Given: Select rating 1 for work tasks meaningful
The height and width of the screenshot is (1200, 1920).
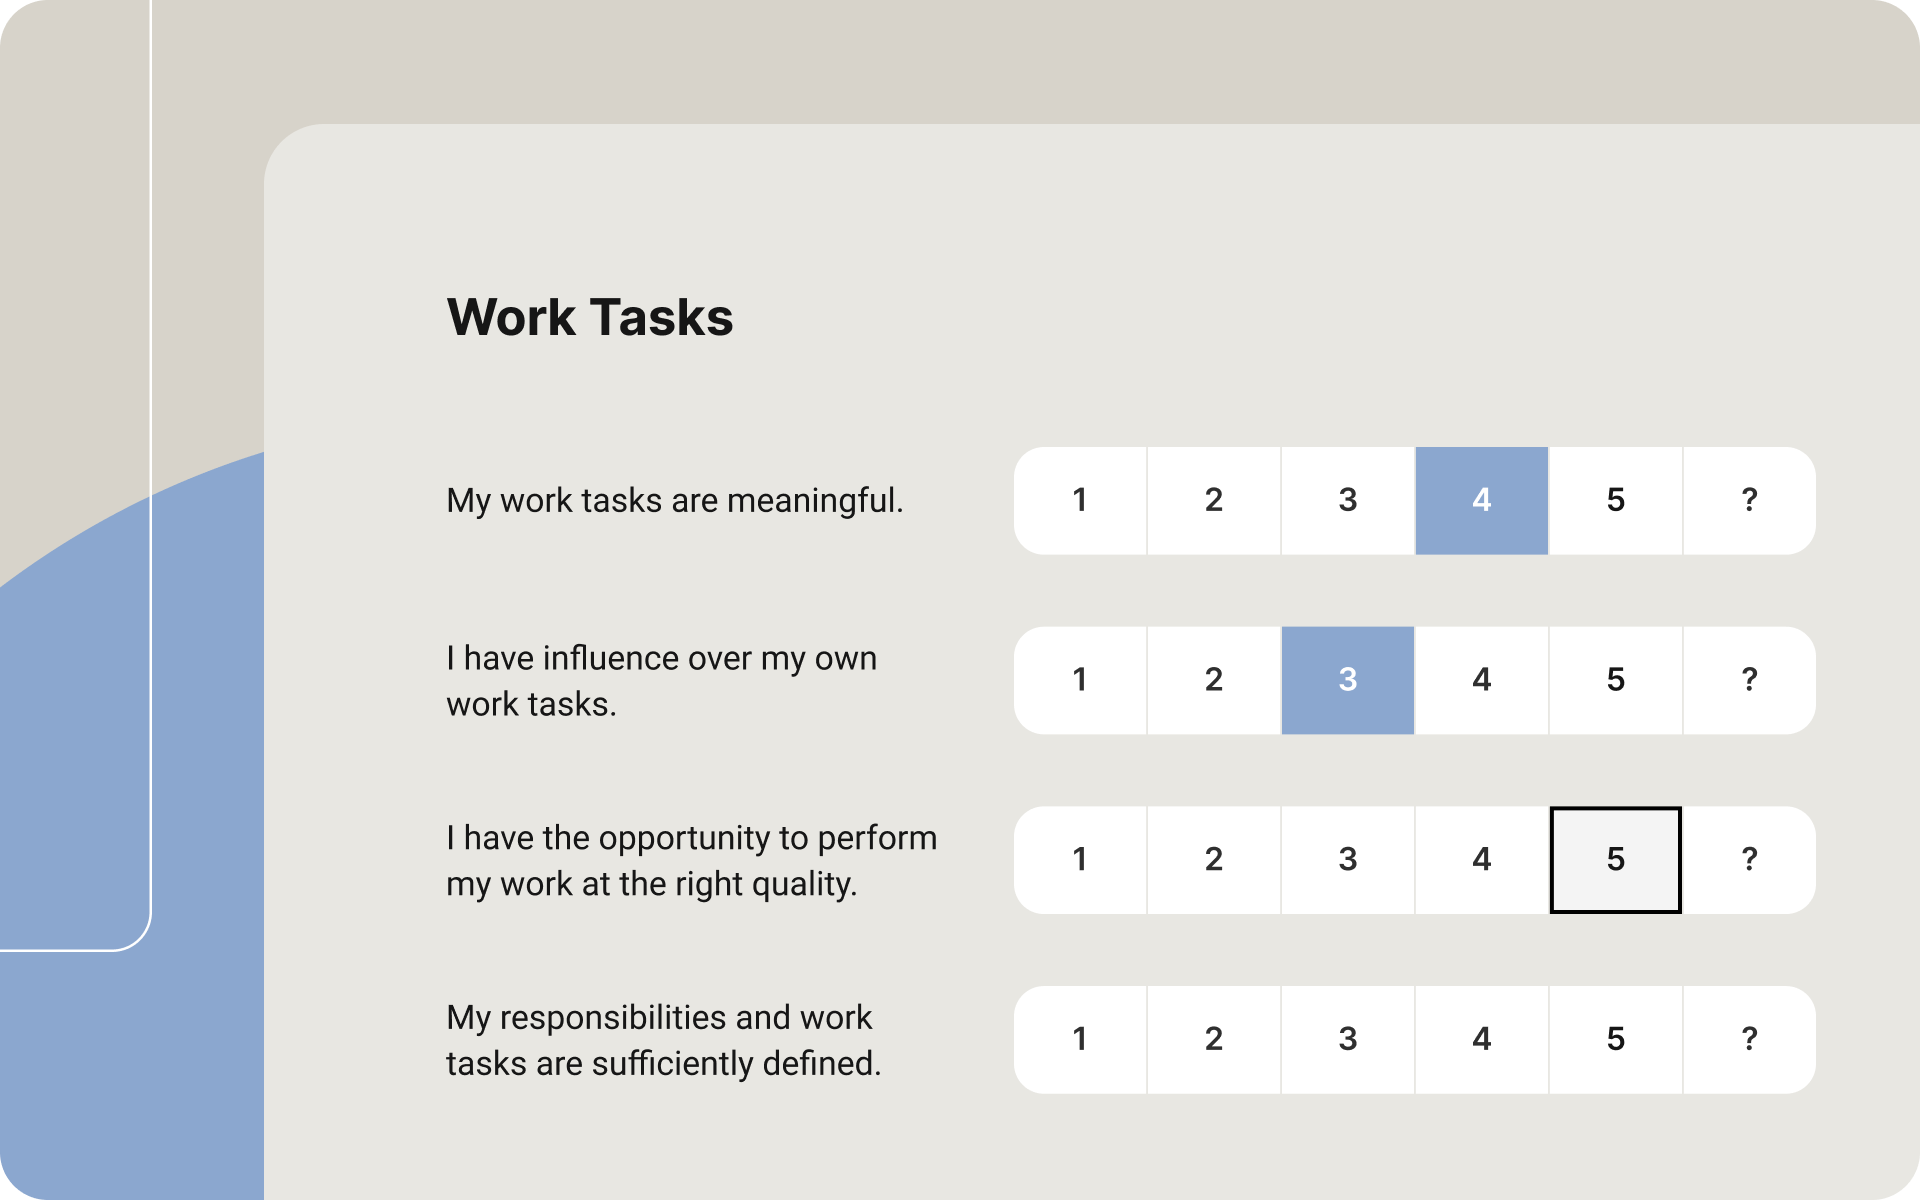Looking at the screenshot, I should [1080, 500].
